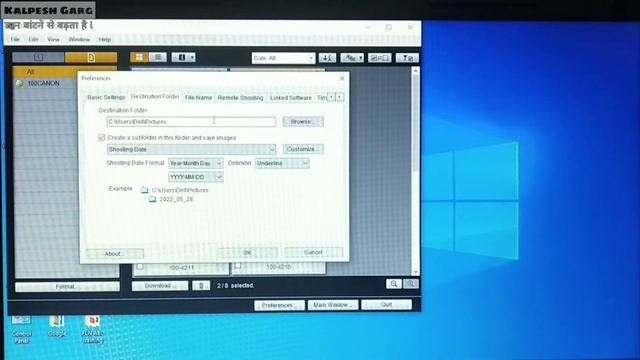640x360 pixels.
Task: Tick checkbox for image 100-4210
Action: [238, 266]
